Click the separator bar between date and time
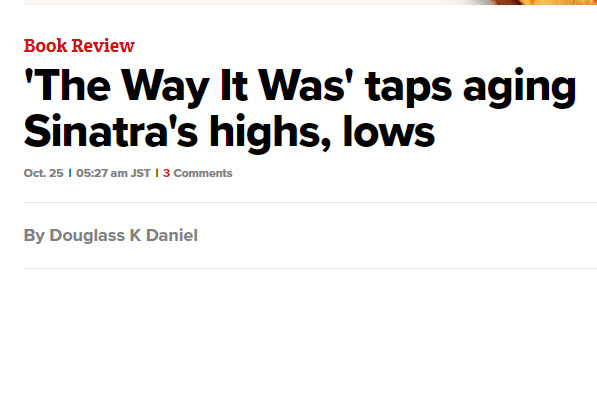Screen dimensions: 597x413 (70, 173)
